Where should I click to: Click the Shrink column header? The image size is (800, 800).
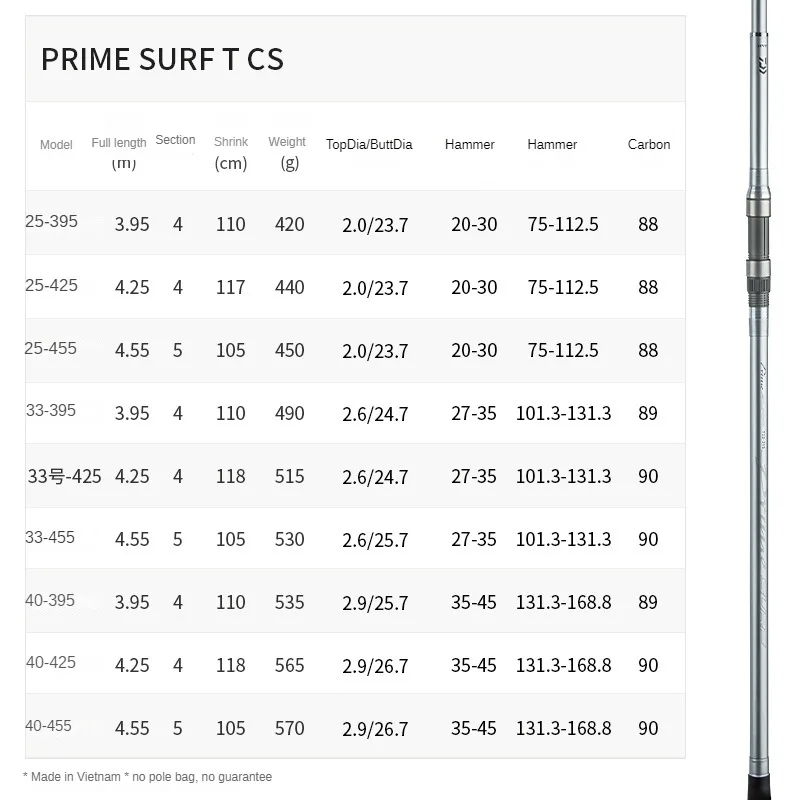230,142
